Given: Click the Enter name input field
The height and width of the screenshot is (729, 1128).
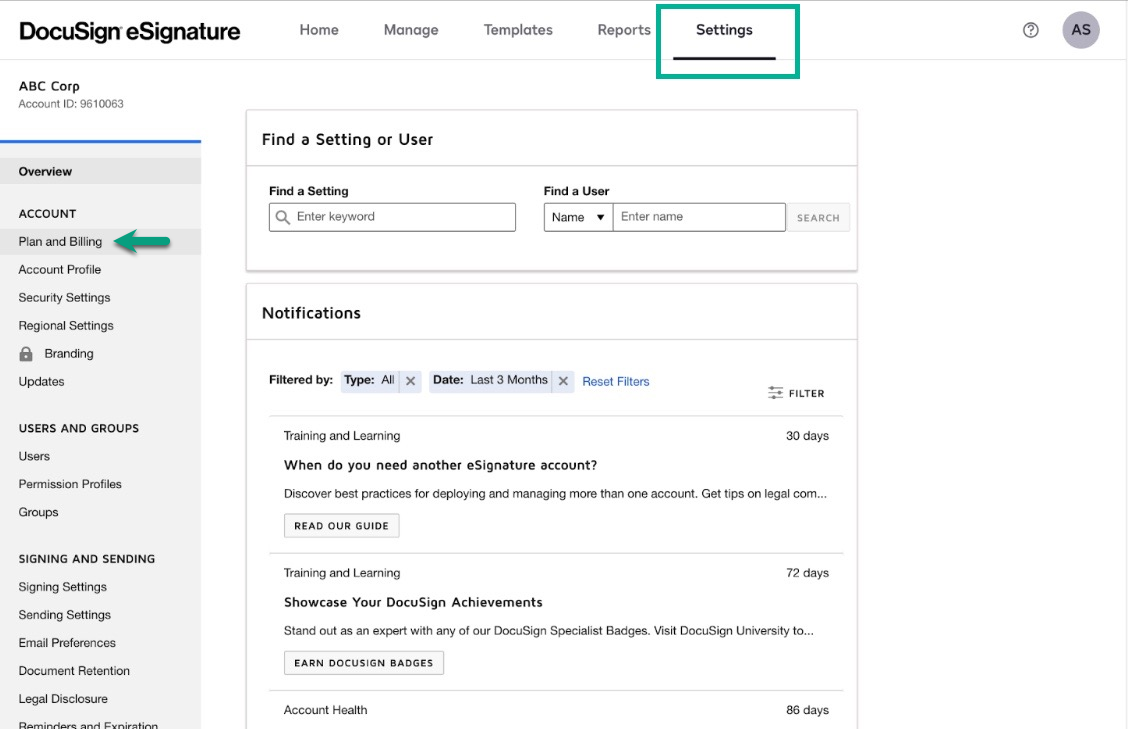Looking at the screenshot, I should tap(699, 216).
